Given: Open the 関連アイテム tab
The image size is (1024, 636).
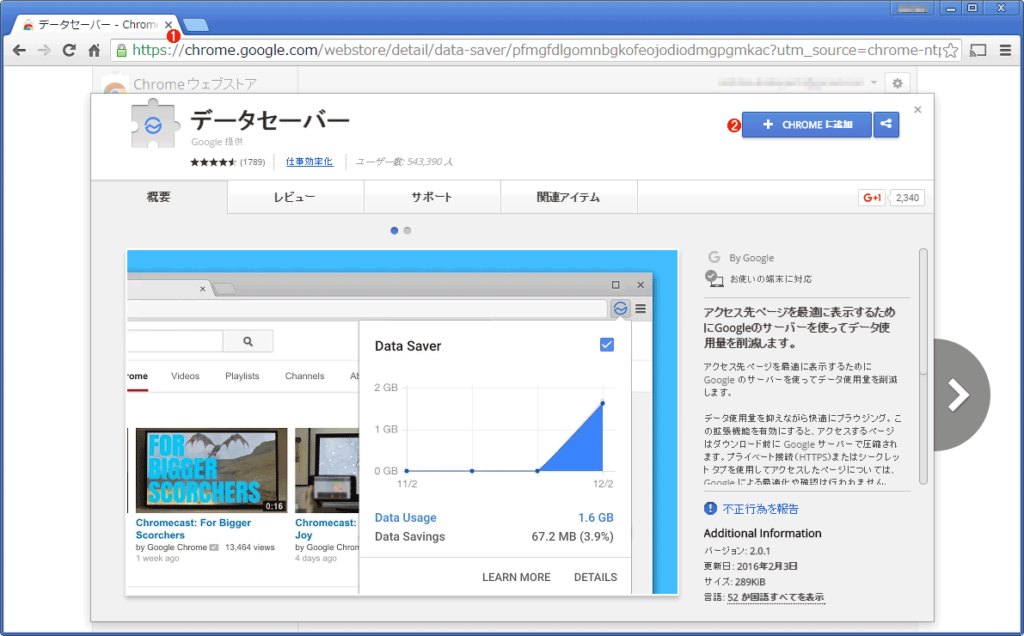Looking at the screenshot, I should click(568, 197).
